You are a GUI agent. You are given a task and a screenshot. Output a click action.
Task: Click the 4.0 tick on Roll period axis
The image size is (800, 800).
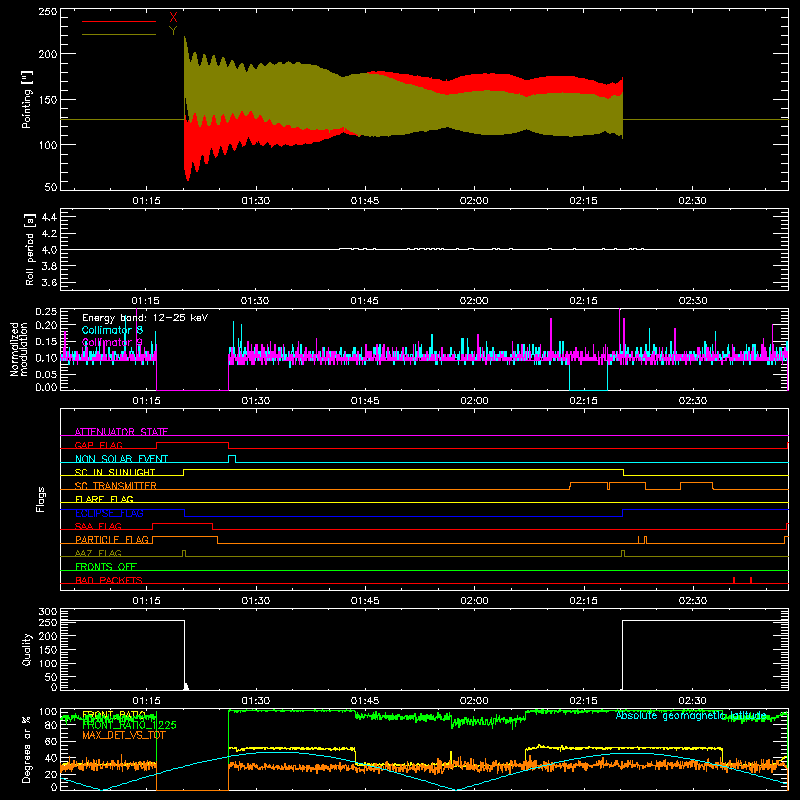point(49,250)
